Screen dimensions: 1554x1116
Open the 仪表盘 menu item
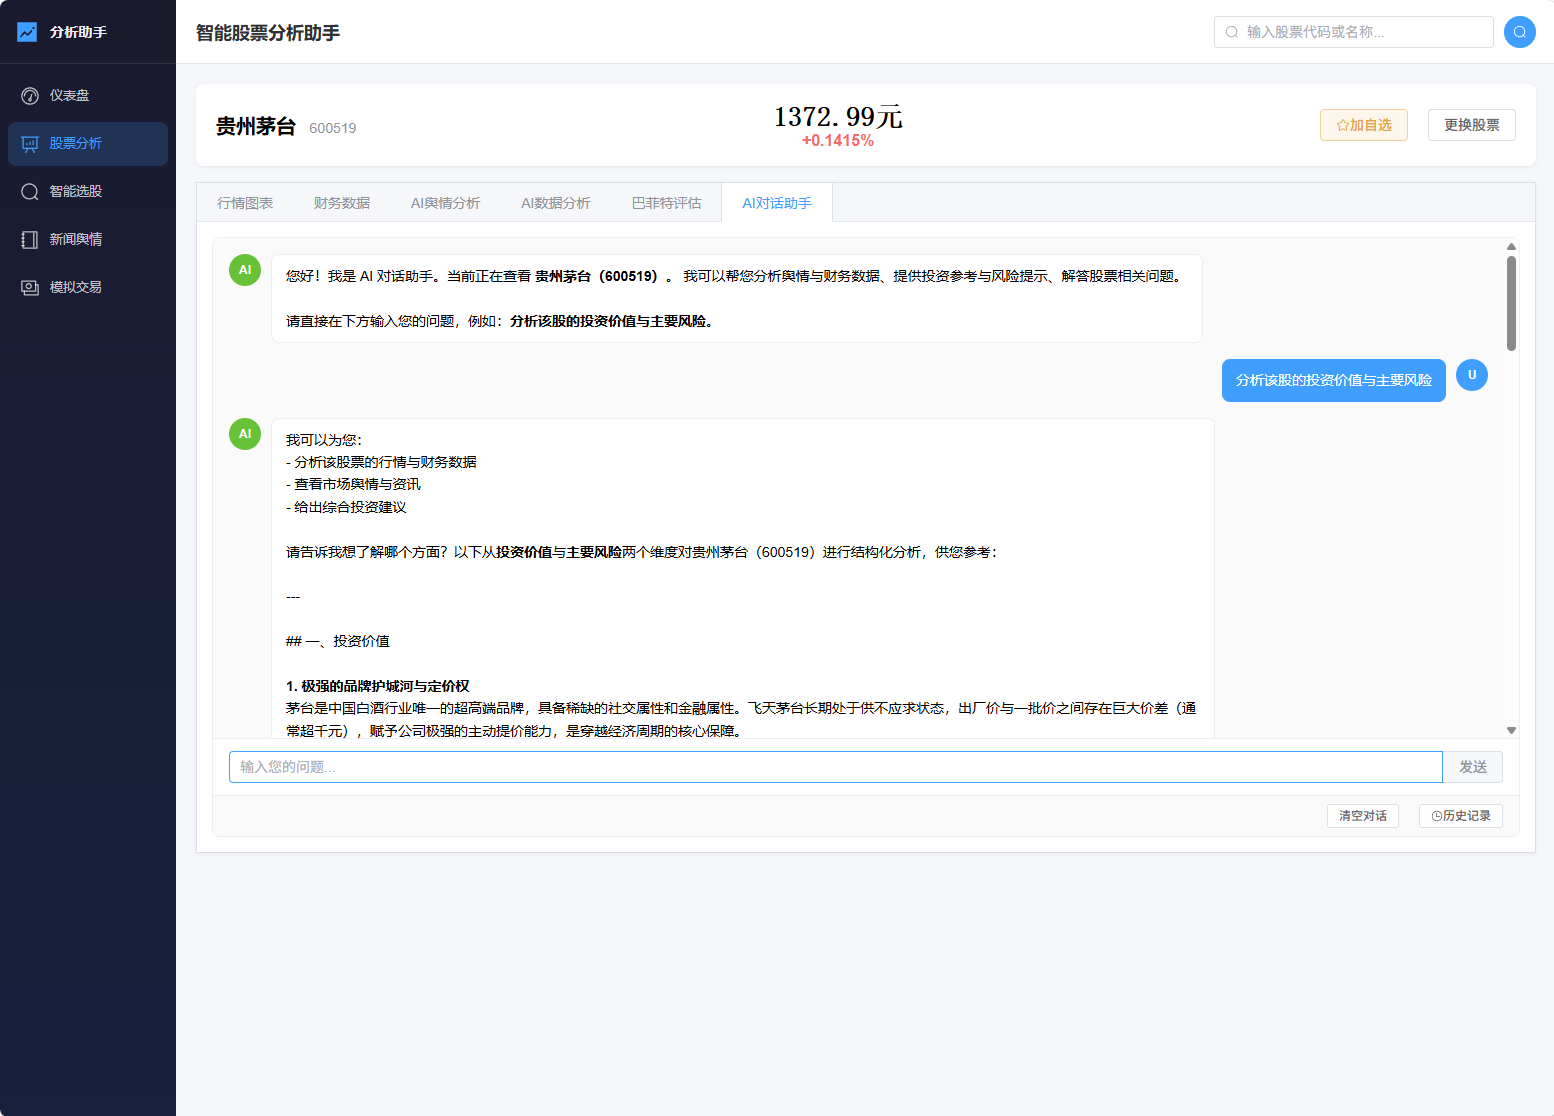point(88,96)
